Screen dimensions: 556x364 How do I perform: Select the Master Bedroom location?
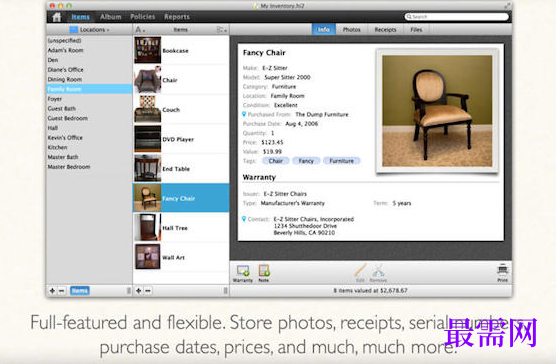click(x=89, y=167)
